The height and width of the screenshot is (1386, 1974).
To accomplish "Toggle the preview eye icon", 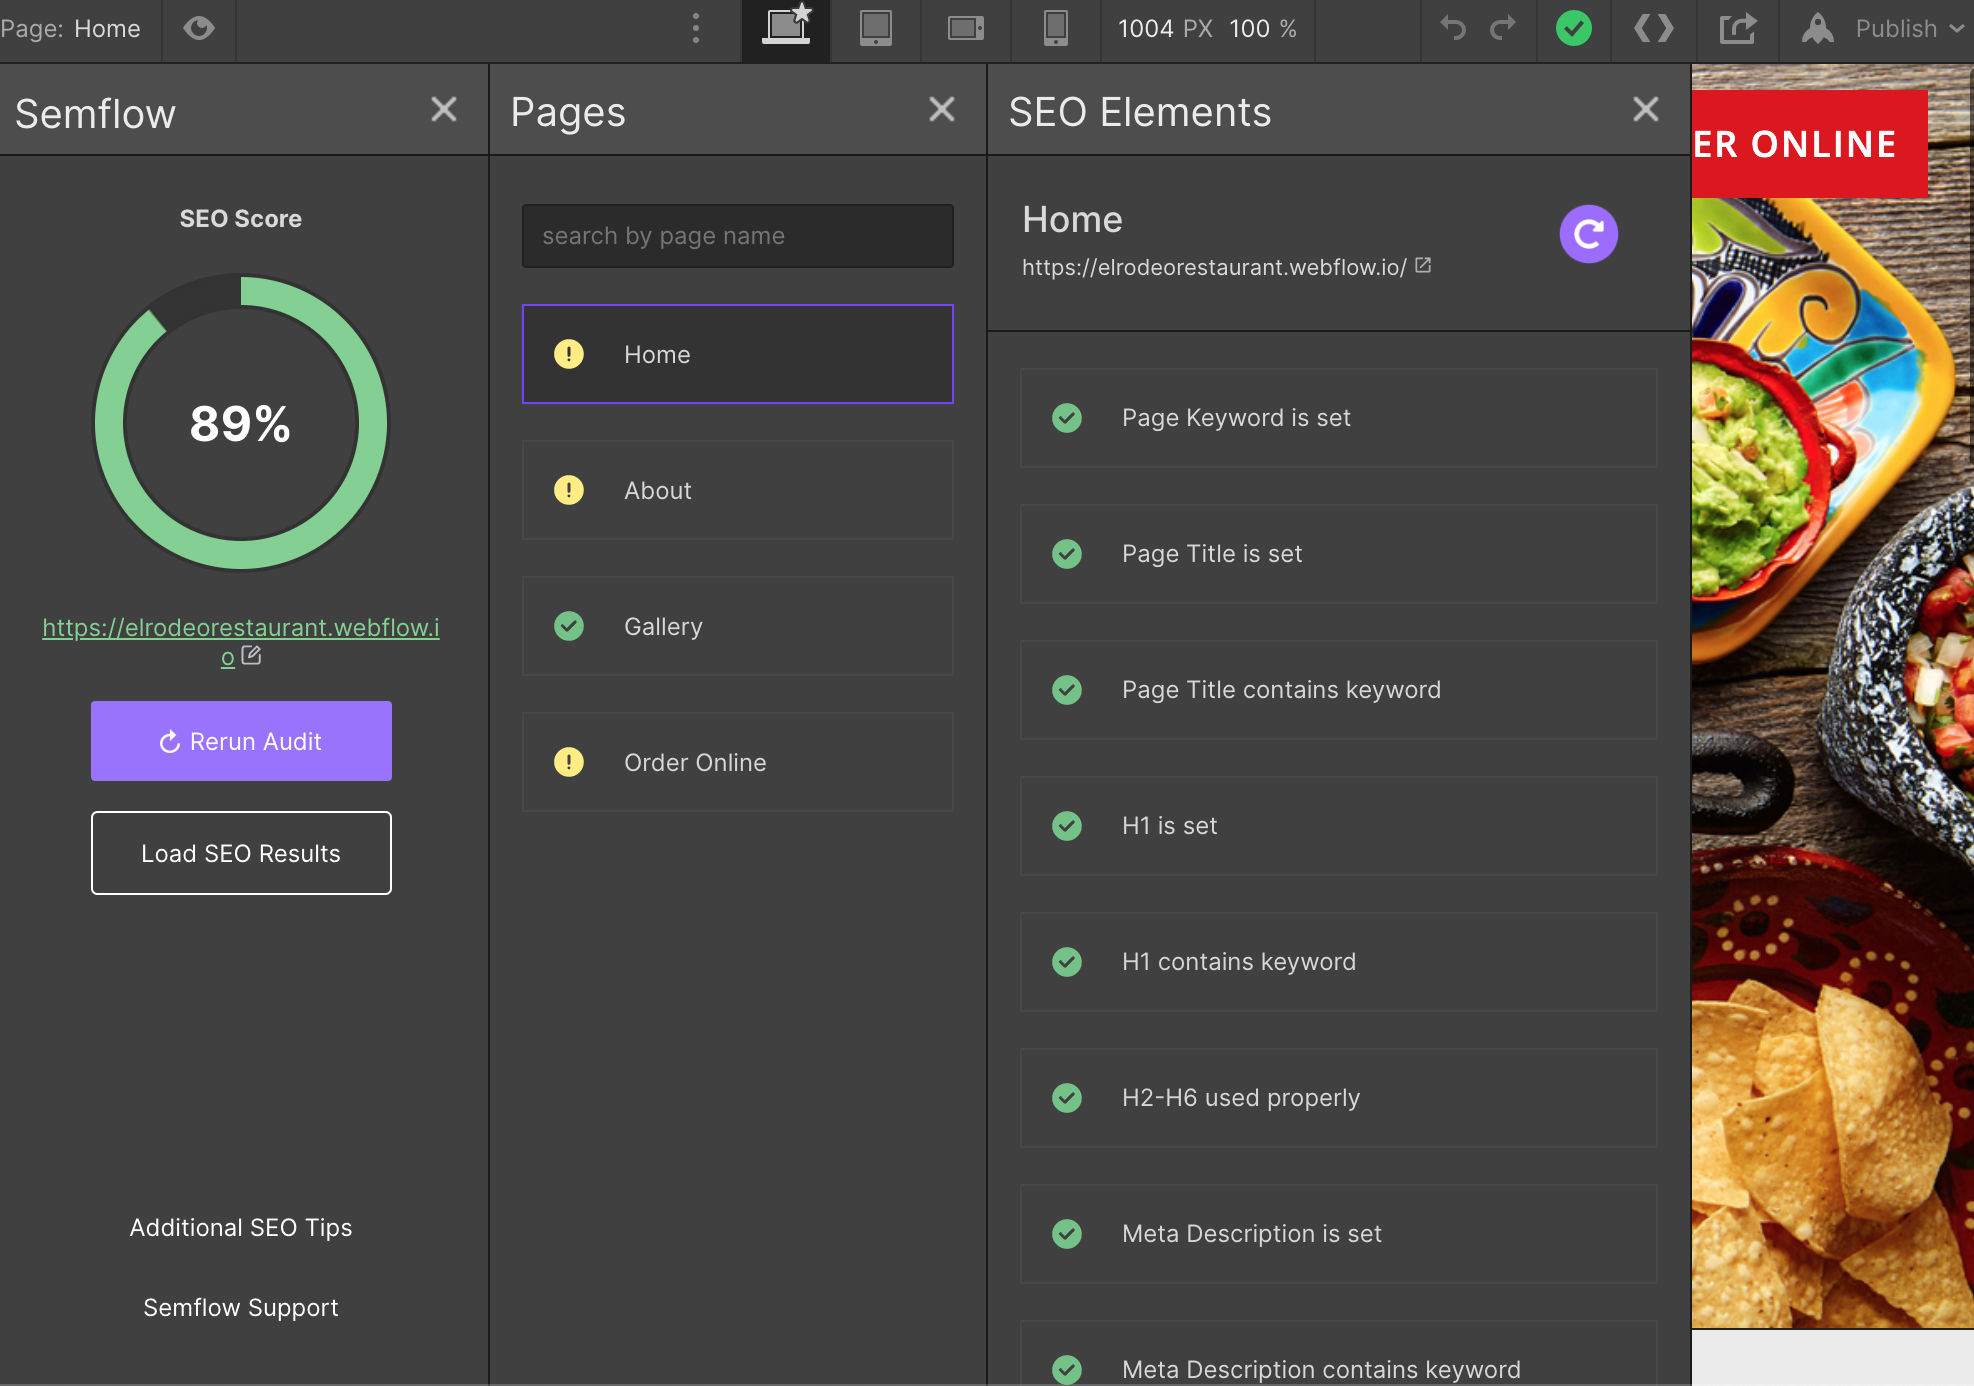I will pos(199,29).
